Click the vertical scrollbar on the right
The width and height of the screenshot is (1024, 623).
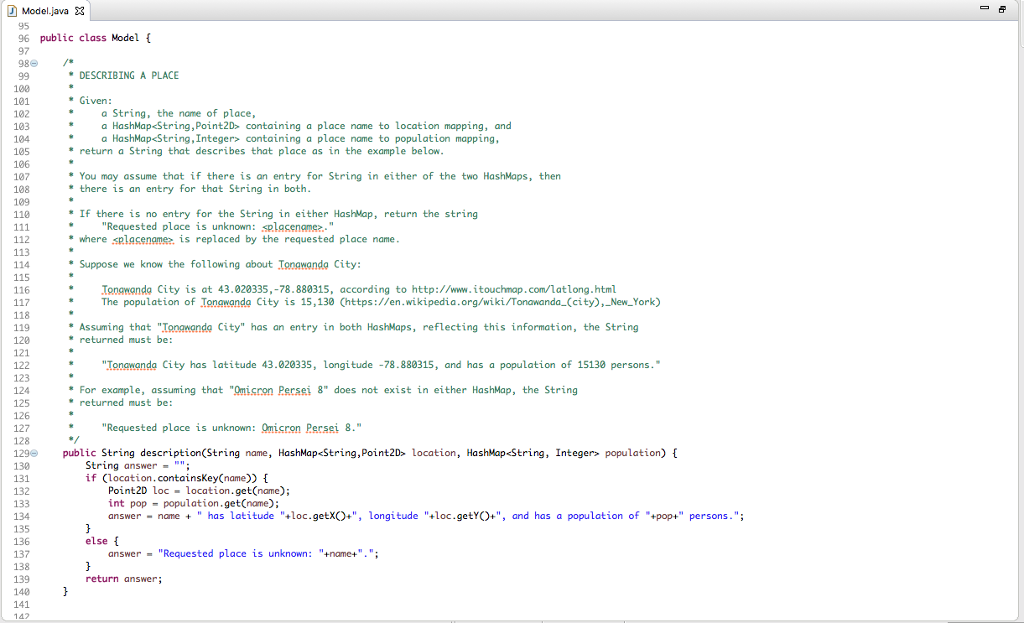click(x=1018, y=300)
